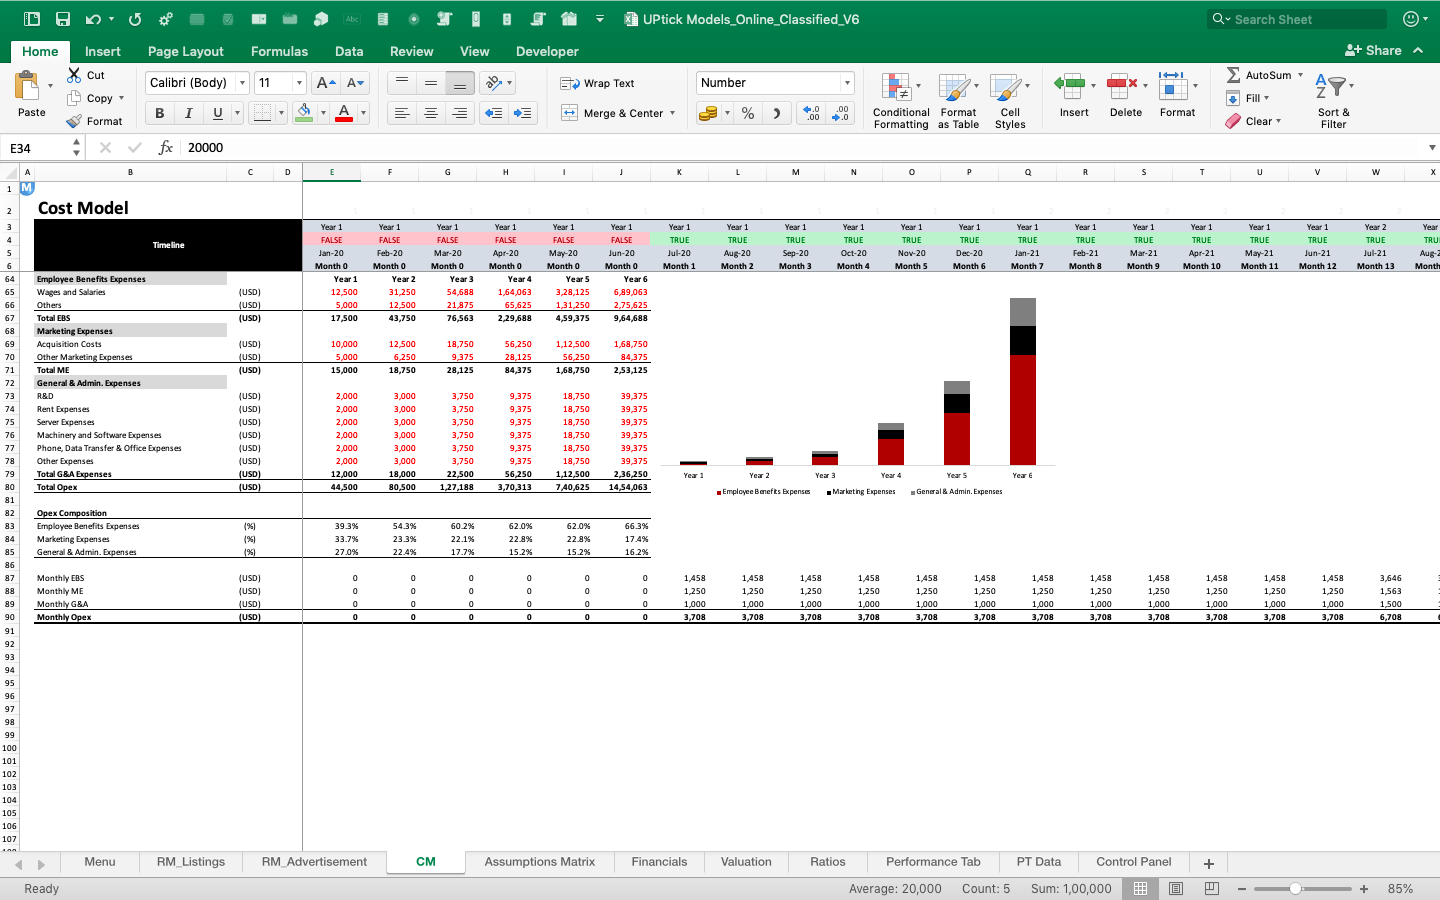Toggle Underline formatting
Image resolution: width=1440 pixels, height=900 pixels.
(x=217, y=113)
